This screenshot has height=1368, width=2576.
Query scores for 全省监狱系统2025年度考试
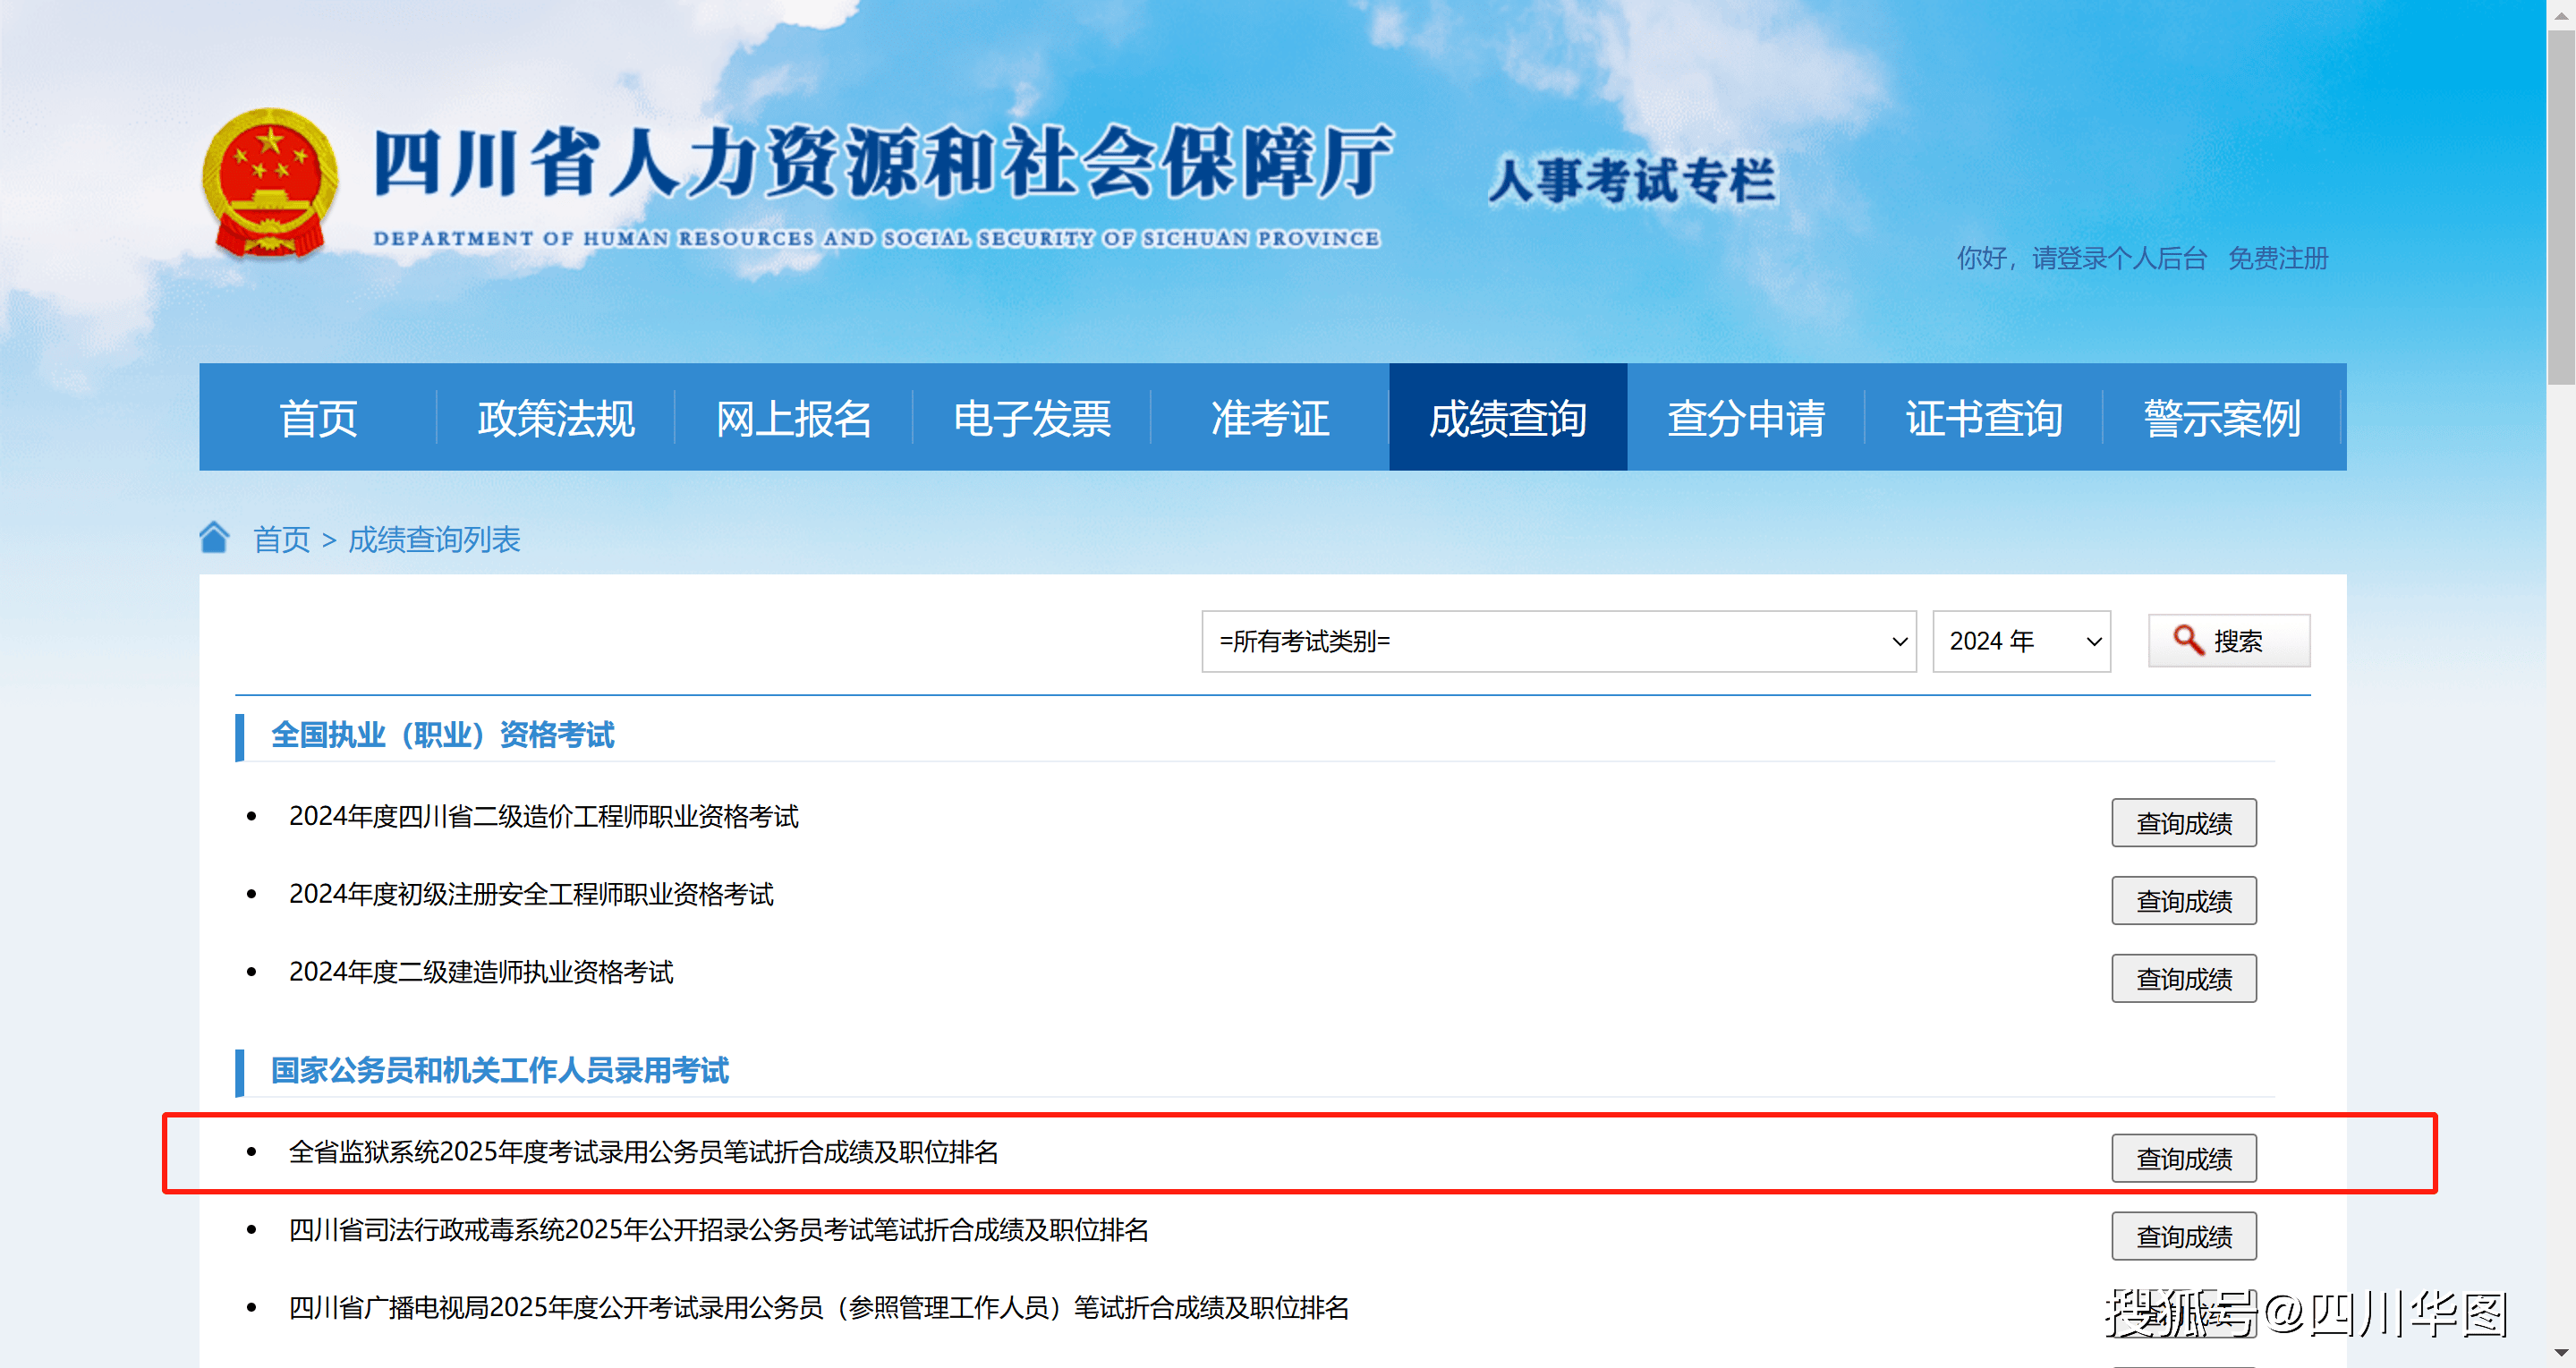(2184, 1158)
